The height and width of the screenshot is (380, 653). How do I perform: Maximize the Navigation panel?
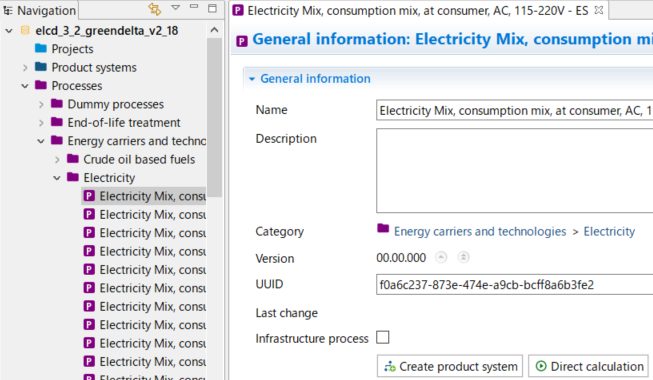click(x=212, y=8)
